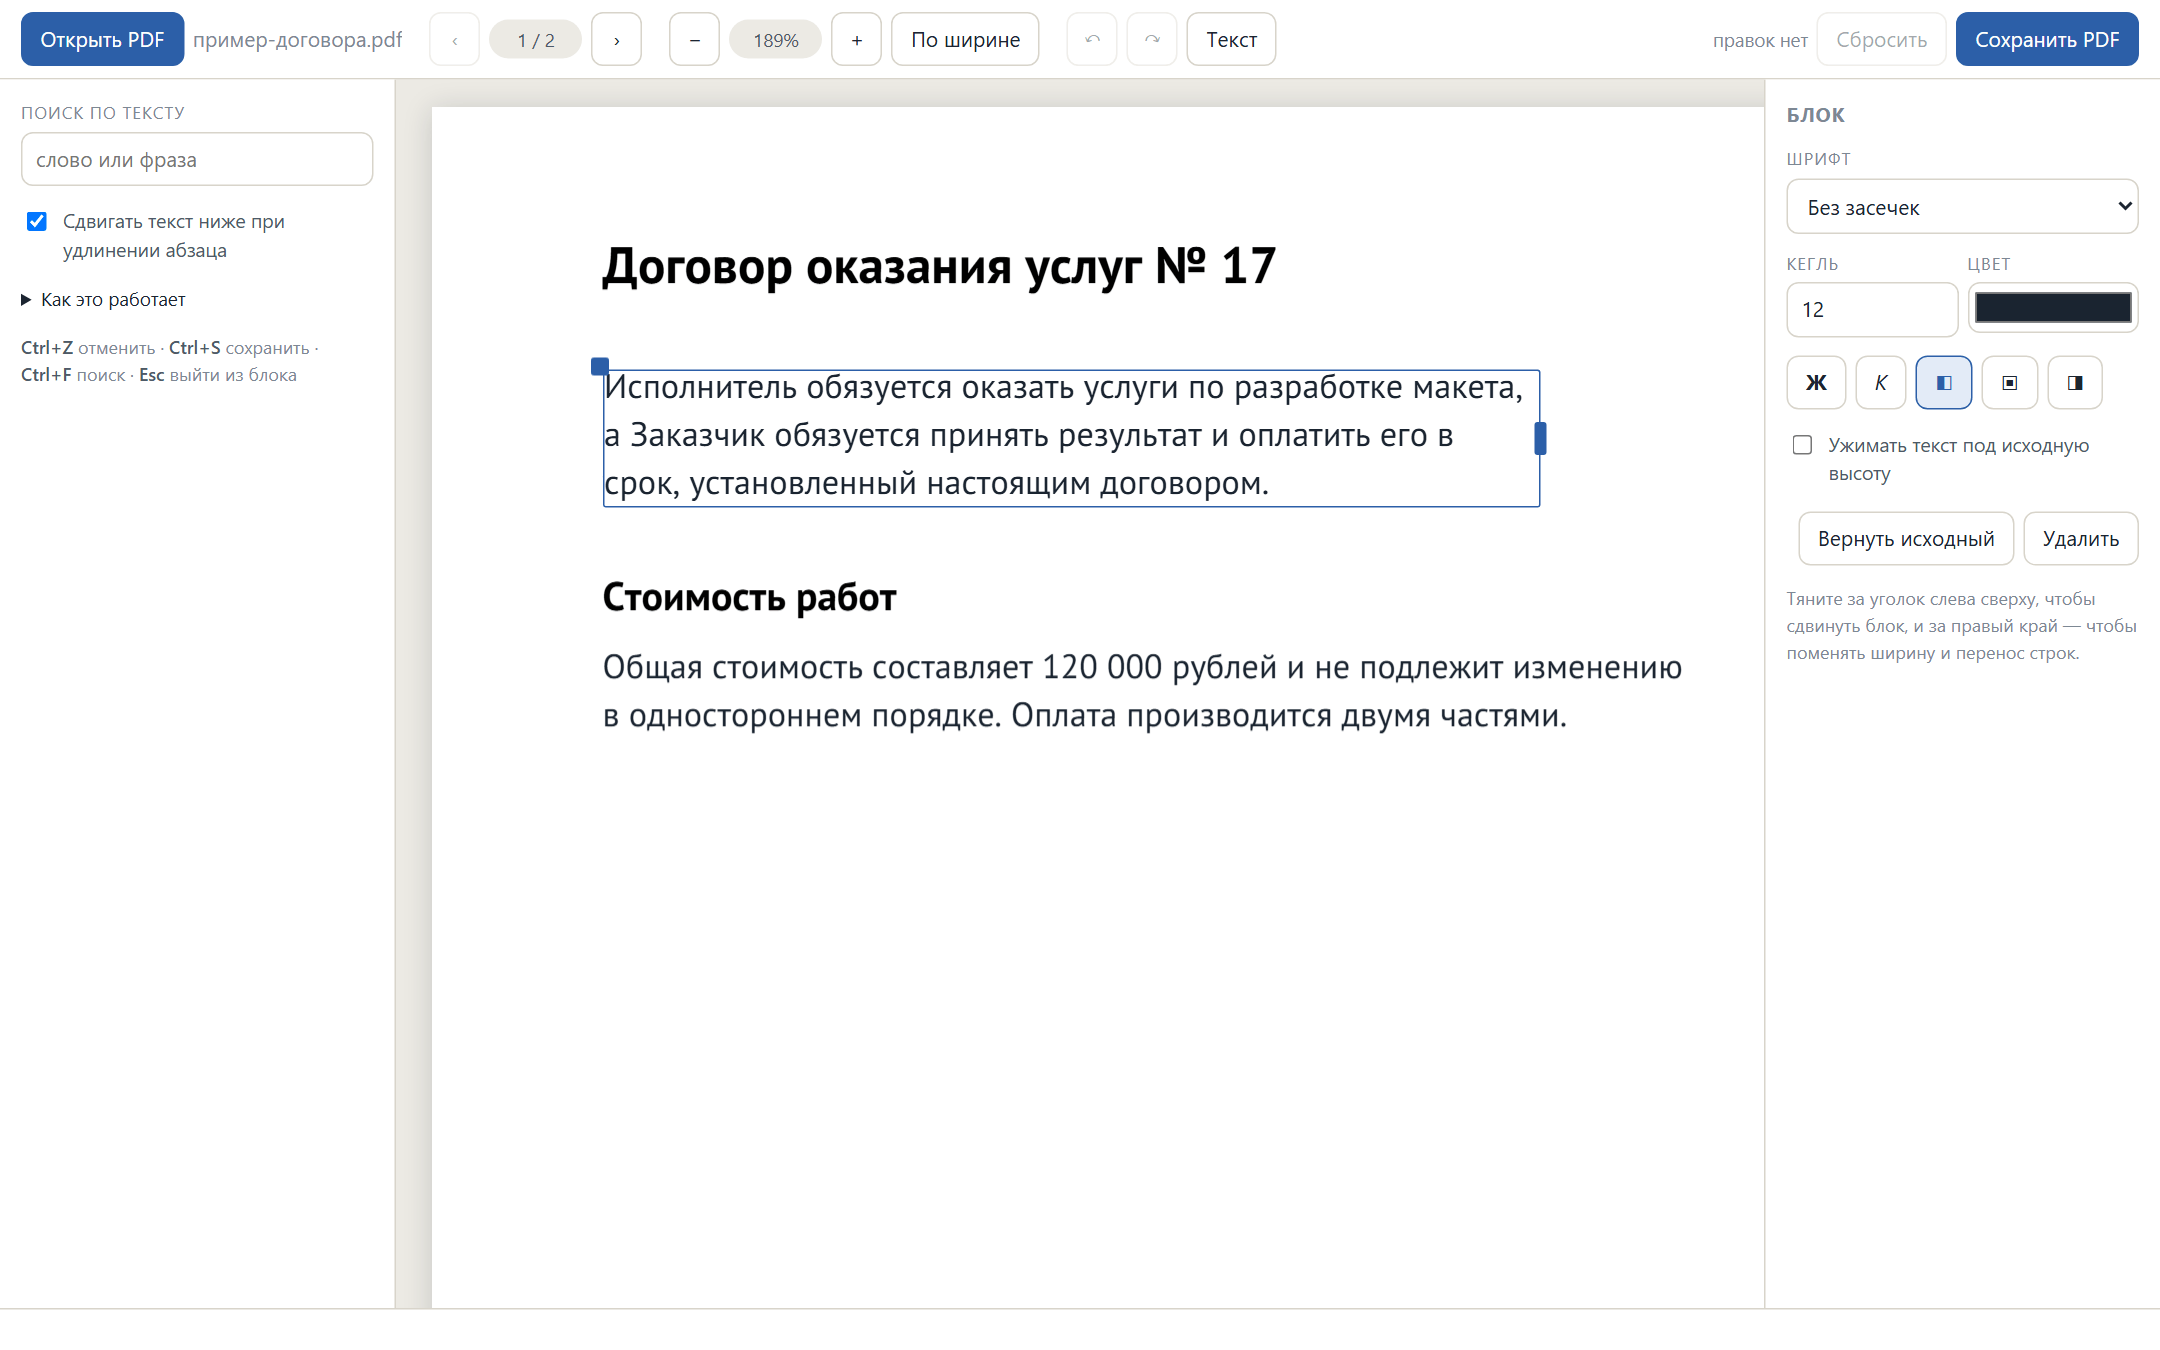Go to next page arrow

[x=616, y=40]
